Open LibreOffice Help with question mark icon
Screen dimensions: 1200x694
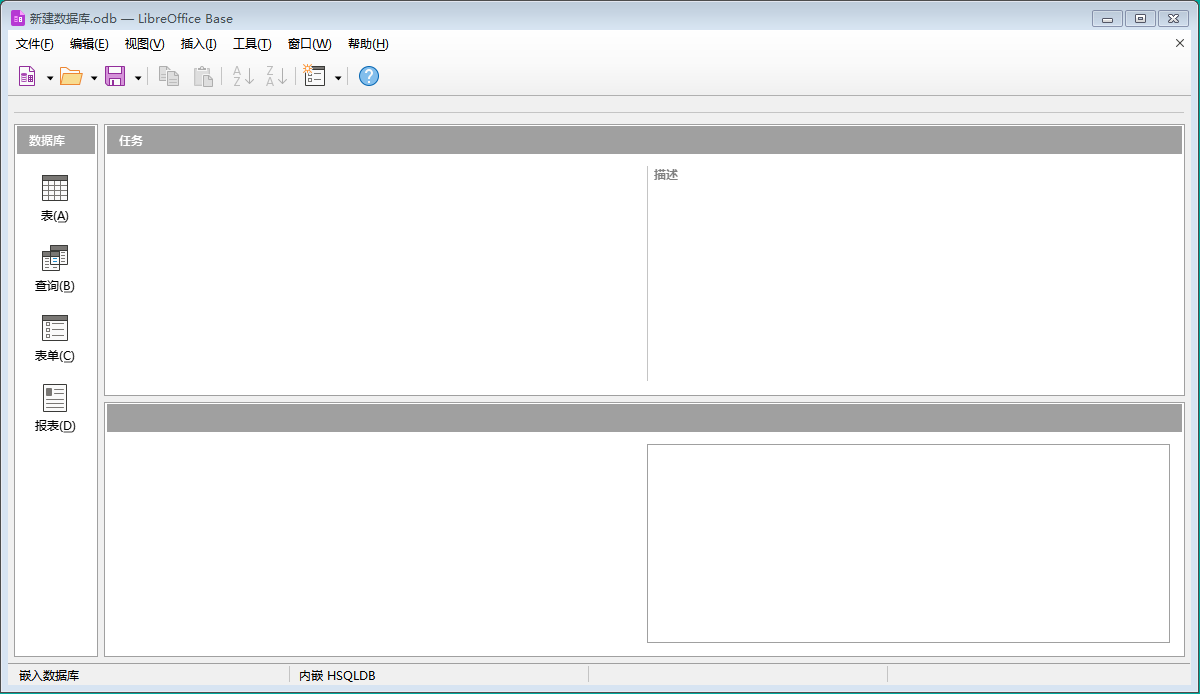pos(369,76)
